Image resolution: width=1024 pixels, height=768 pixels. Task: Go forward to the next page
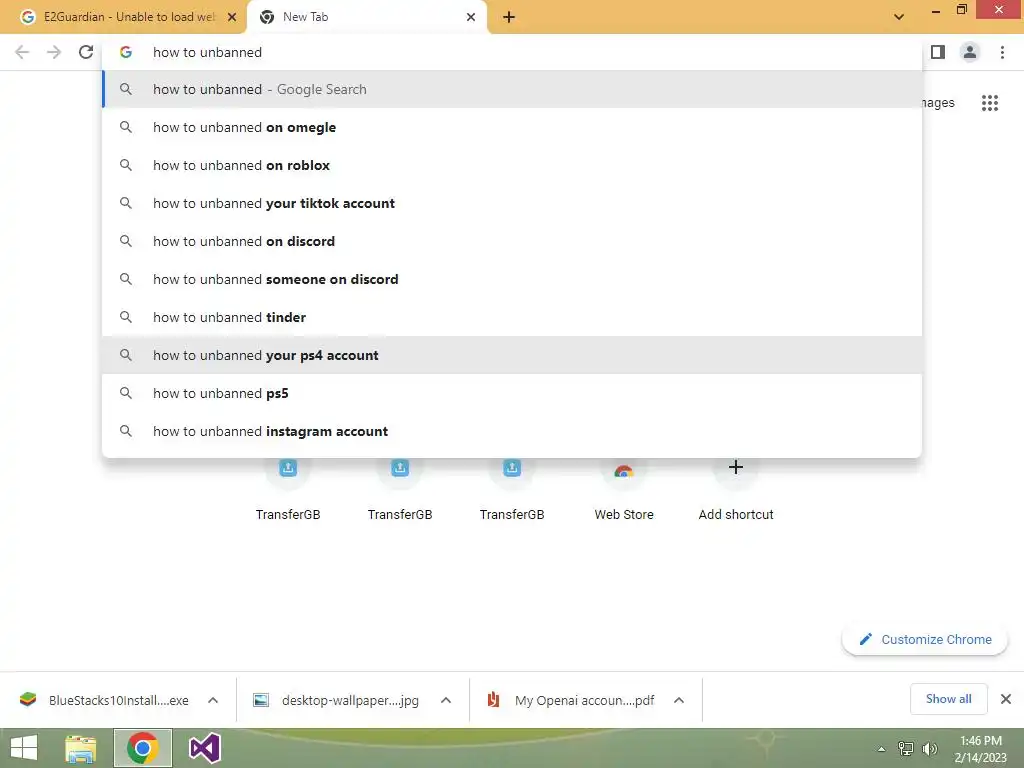[54, 52]
